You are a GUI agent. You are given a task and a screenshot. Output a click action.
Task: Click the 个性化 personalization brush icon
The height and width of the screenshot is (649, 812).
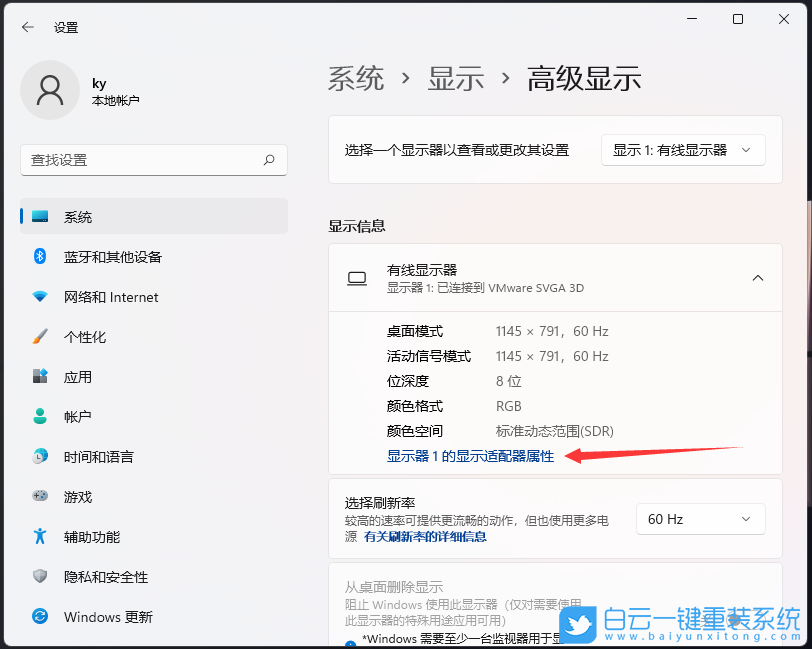[40, 337]
